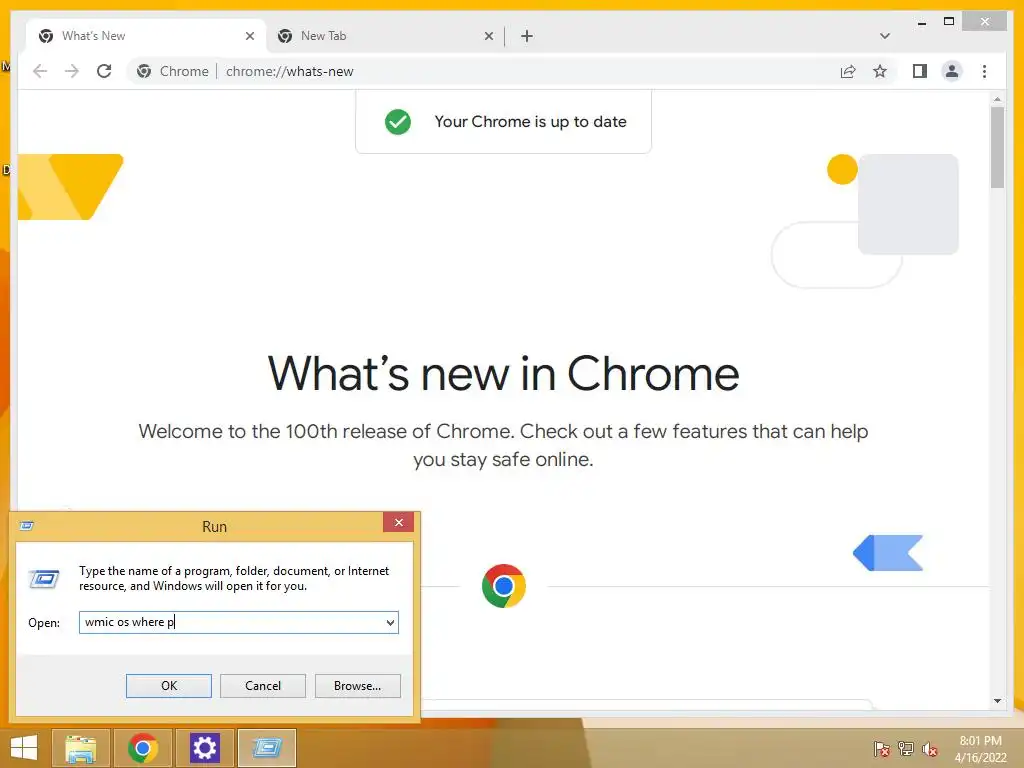Minimize the Chrome window
This screenshot has width=1024, height=768.
[x=921, y=22]
